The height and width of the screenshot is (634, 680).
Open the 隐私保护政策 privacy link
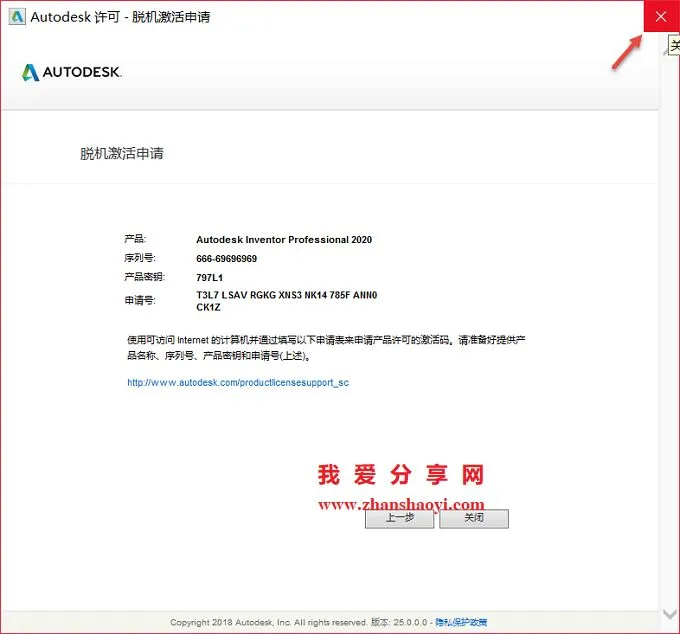(461, 622)
